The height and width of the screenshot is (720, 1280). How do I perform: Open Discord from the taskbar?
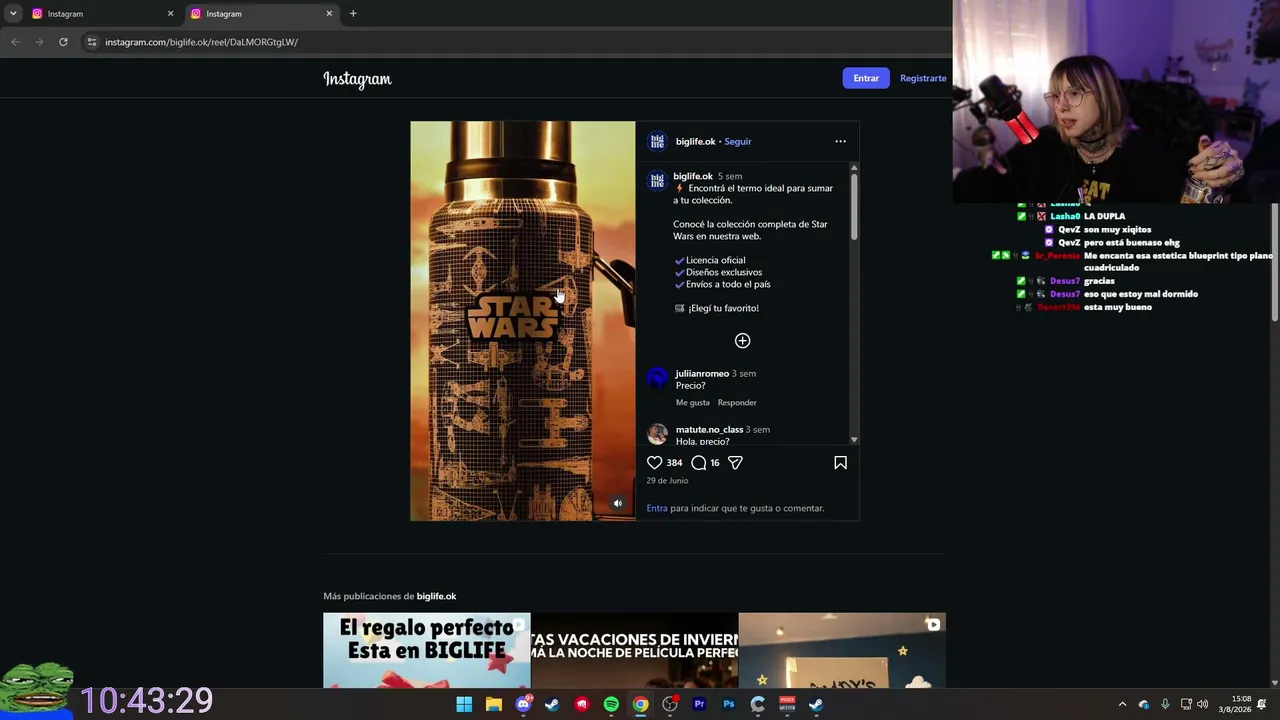(x=523, y=704)
